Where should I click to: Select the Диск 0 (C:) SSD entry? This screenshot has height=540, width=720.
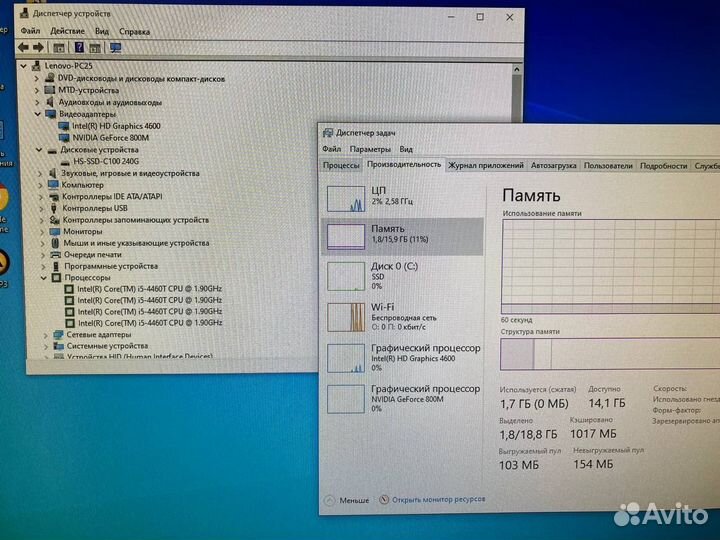(x=402, y=276)
